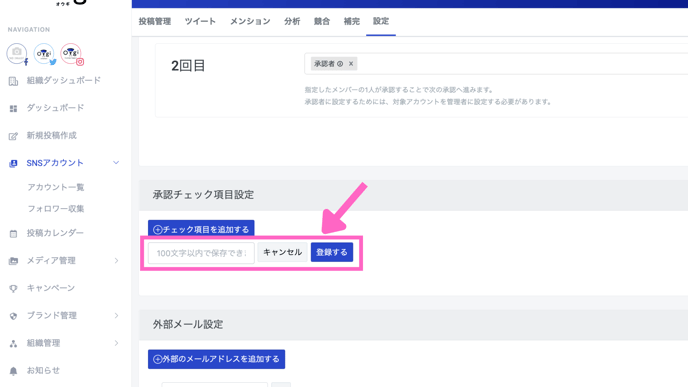
Task: Select the 設定 tab
Action: pos(381,21)
